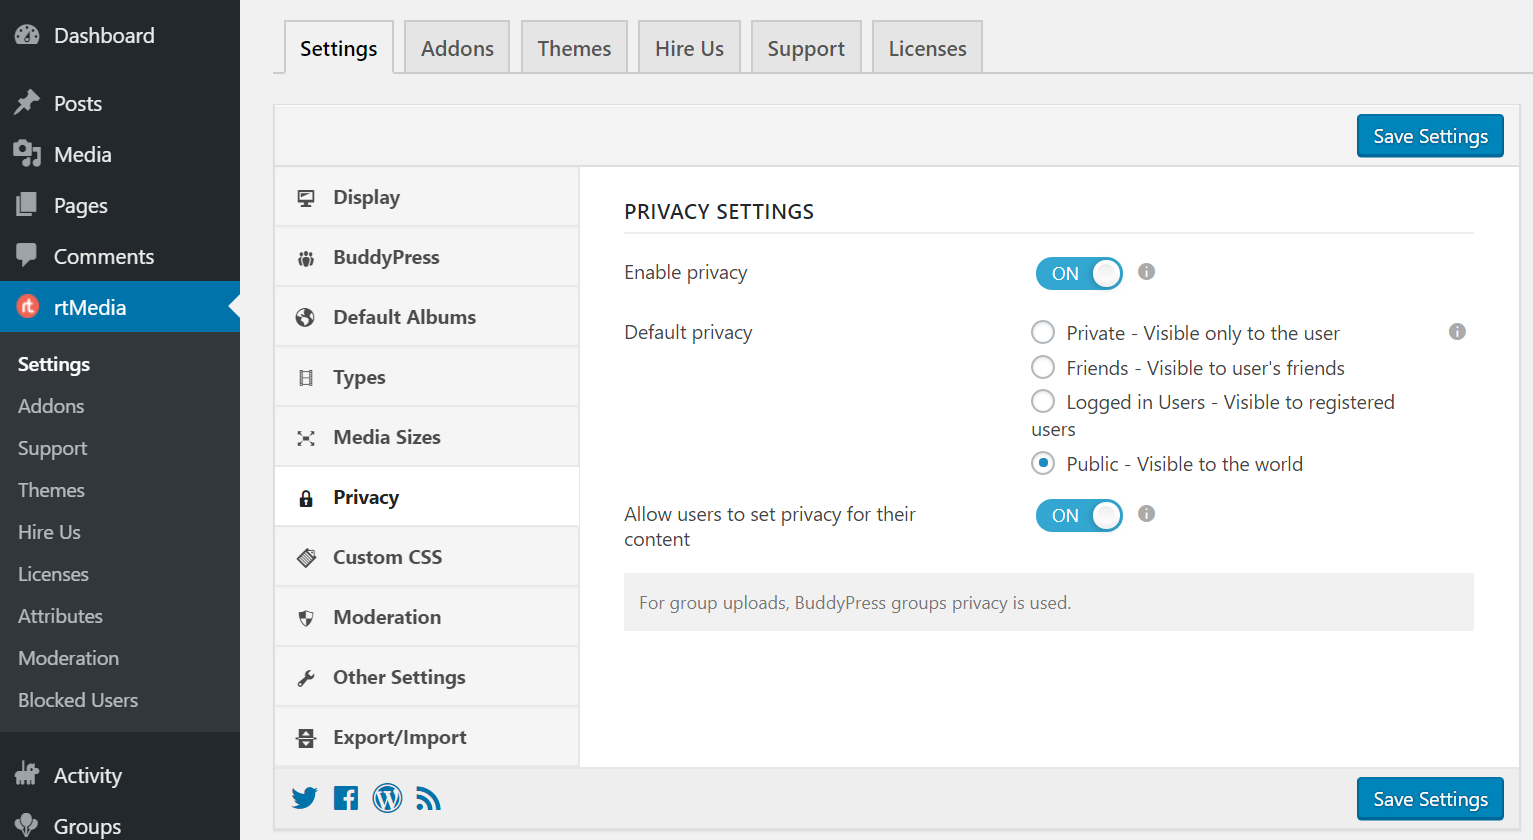This screenshot has width=1533, height=840.
Task: Open the Export/Import settings section
Action: (400, 737)
